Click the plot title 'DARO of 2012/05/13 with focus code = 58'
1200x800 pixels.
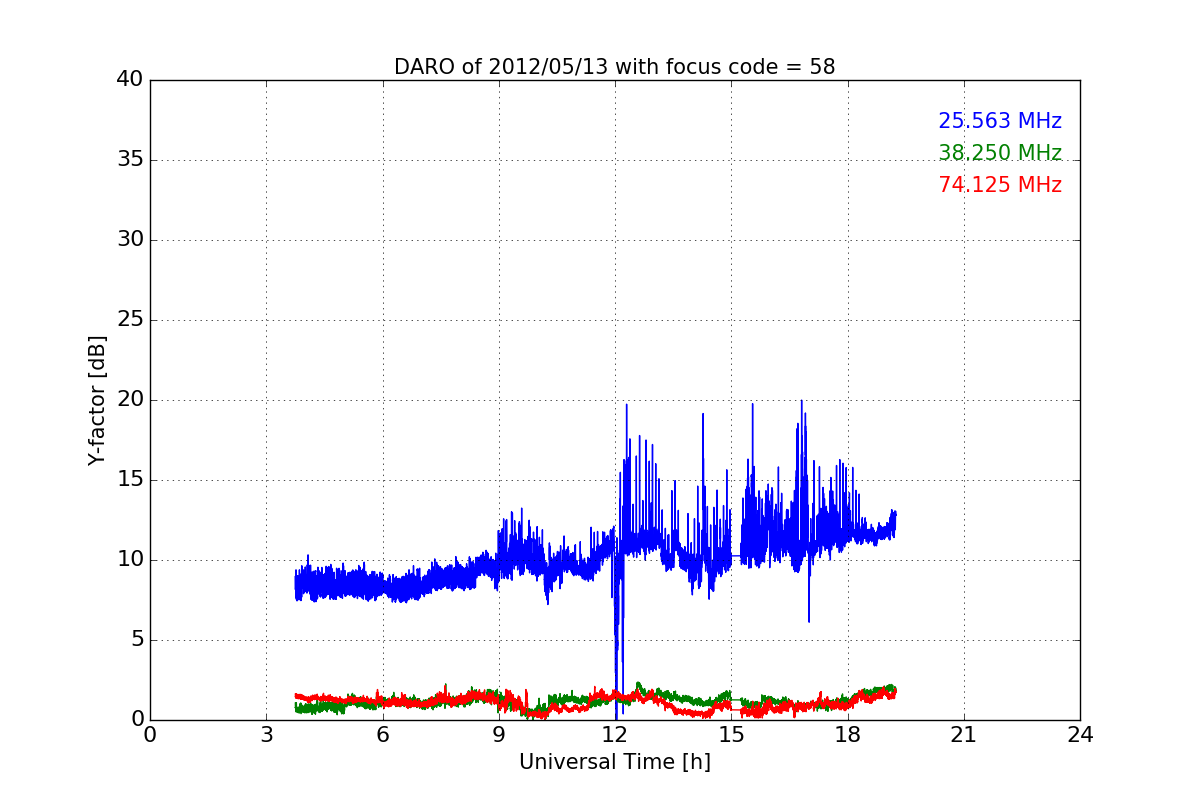614,67
